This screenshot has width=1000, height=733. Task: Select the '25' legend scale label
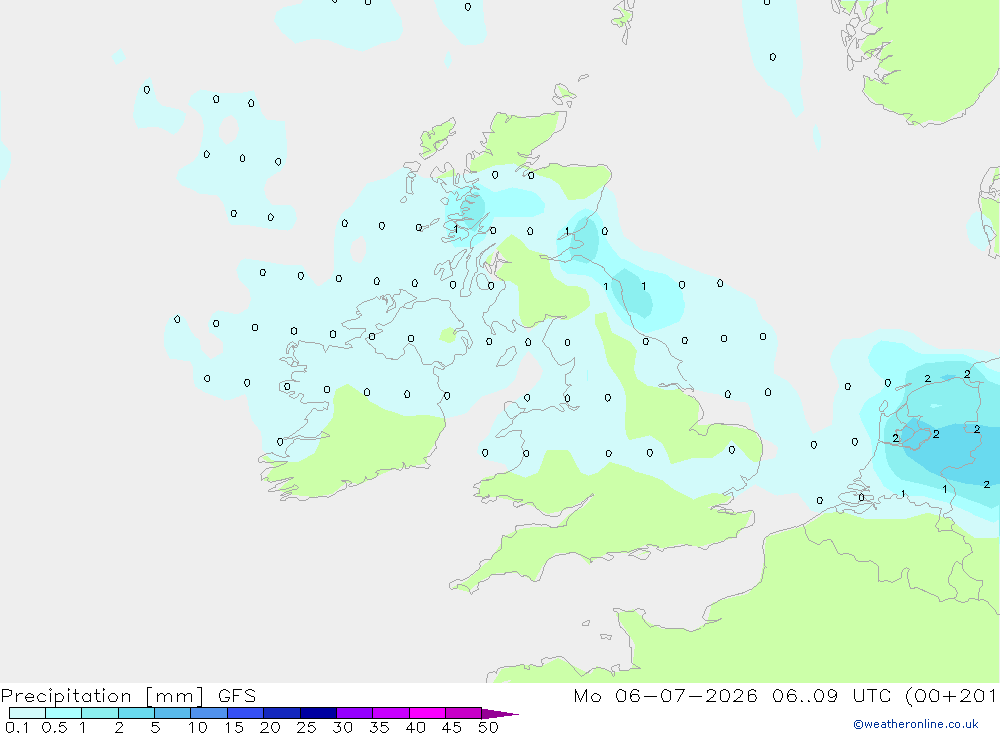coord(306,727)
